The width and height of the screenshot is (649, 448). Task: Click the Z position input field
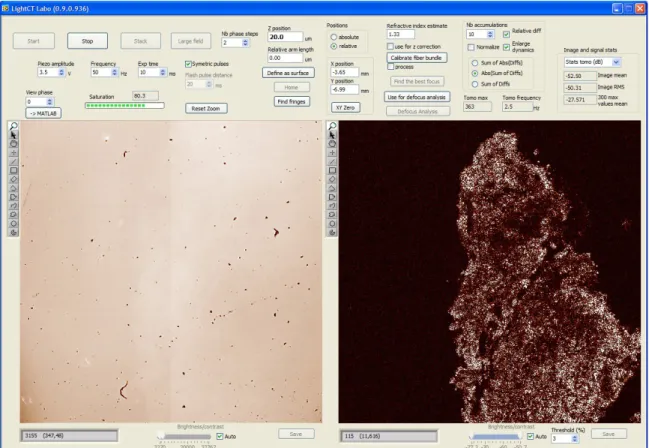coord(285,37)
